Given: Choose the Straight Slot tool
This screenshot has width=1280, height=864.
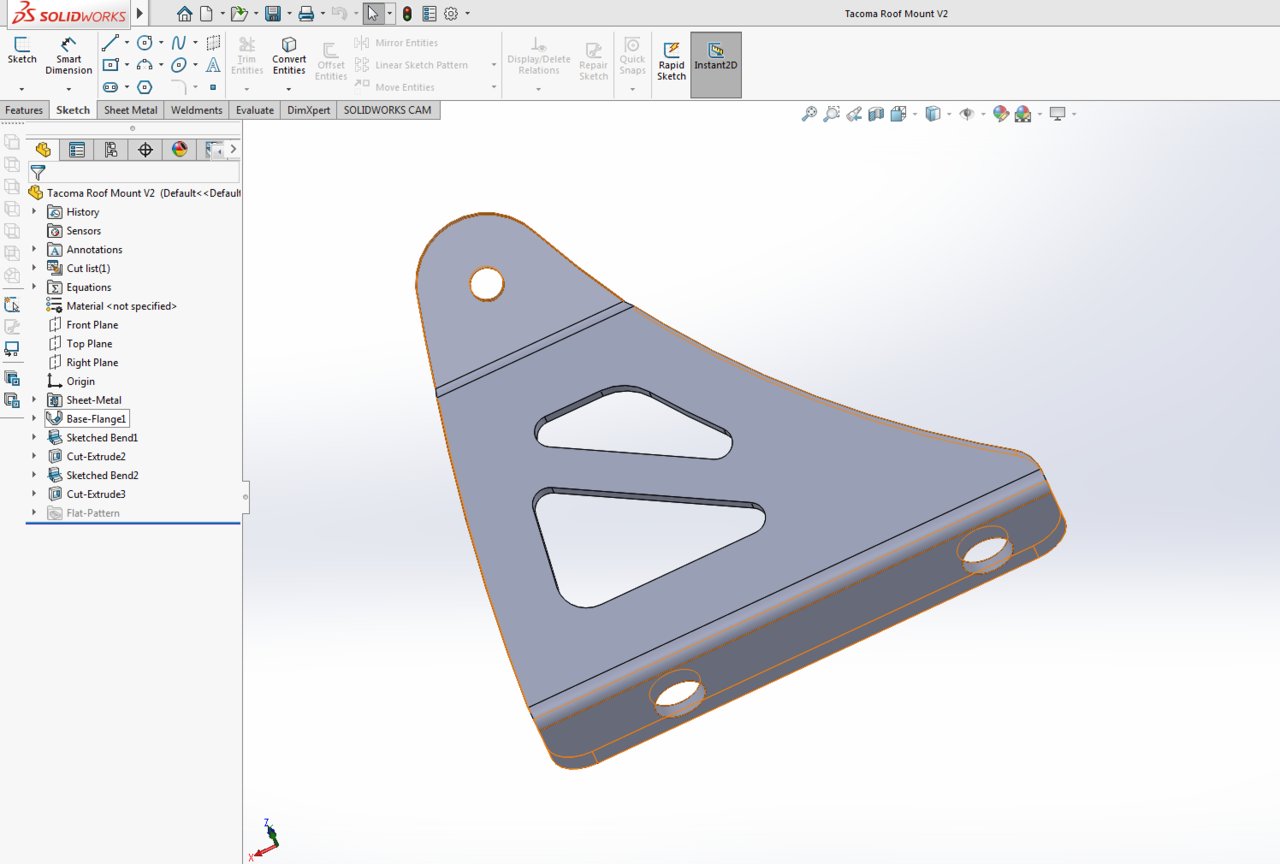Looking at the screenshot, I should click(x=110, y=87).
